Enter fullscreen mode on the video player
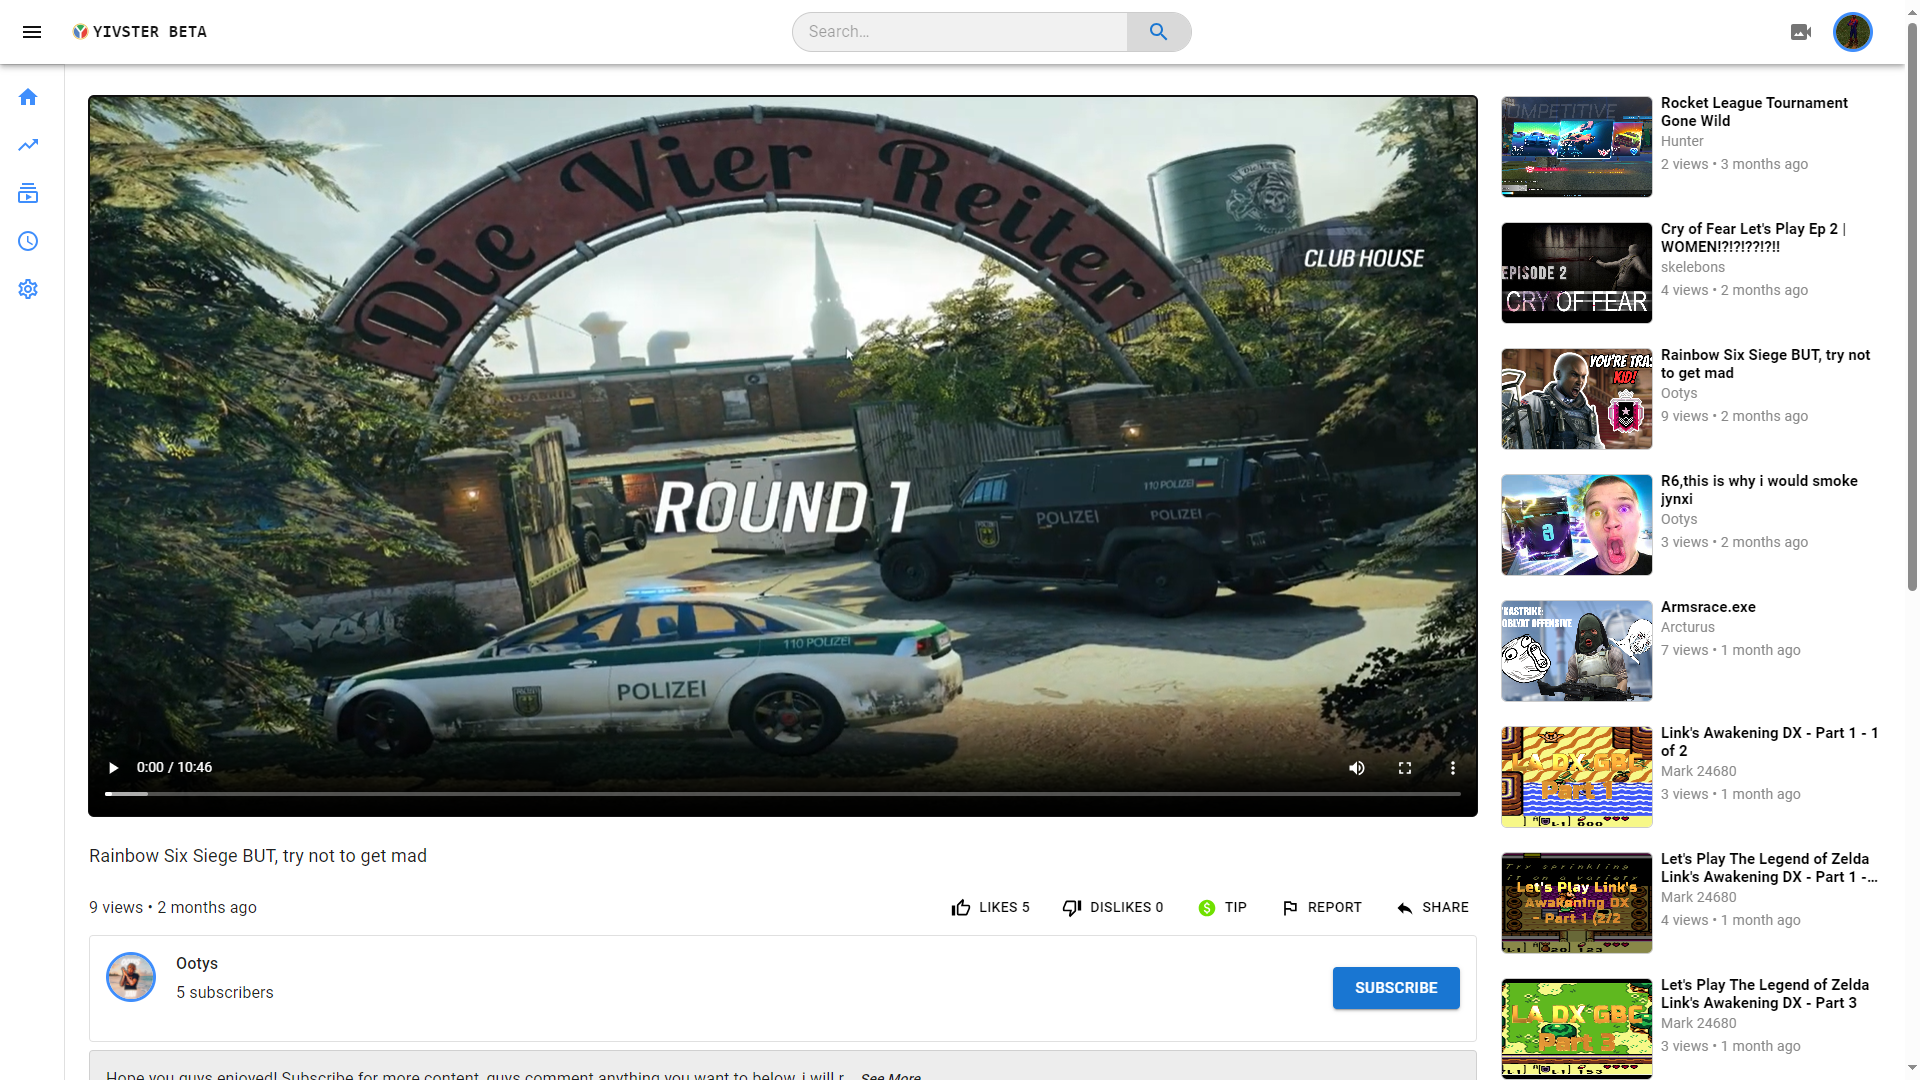 pos(1405,768)
